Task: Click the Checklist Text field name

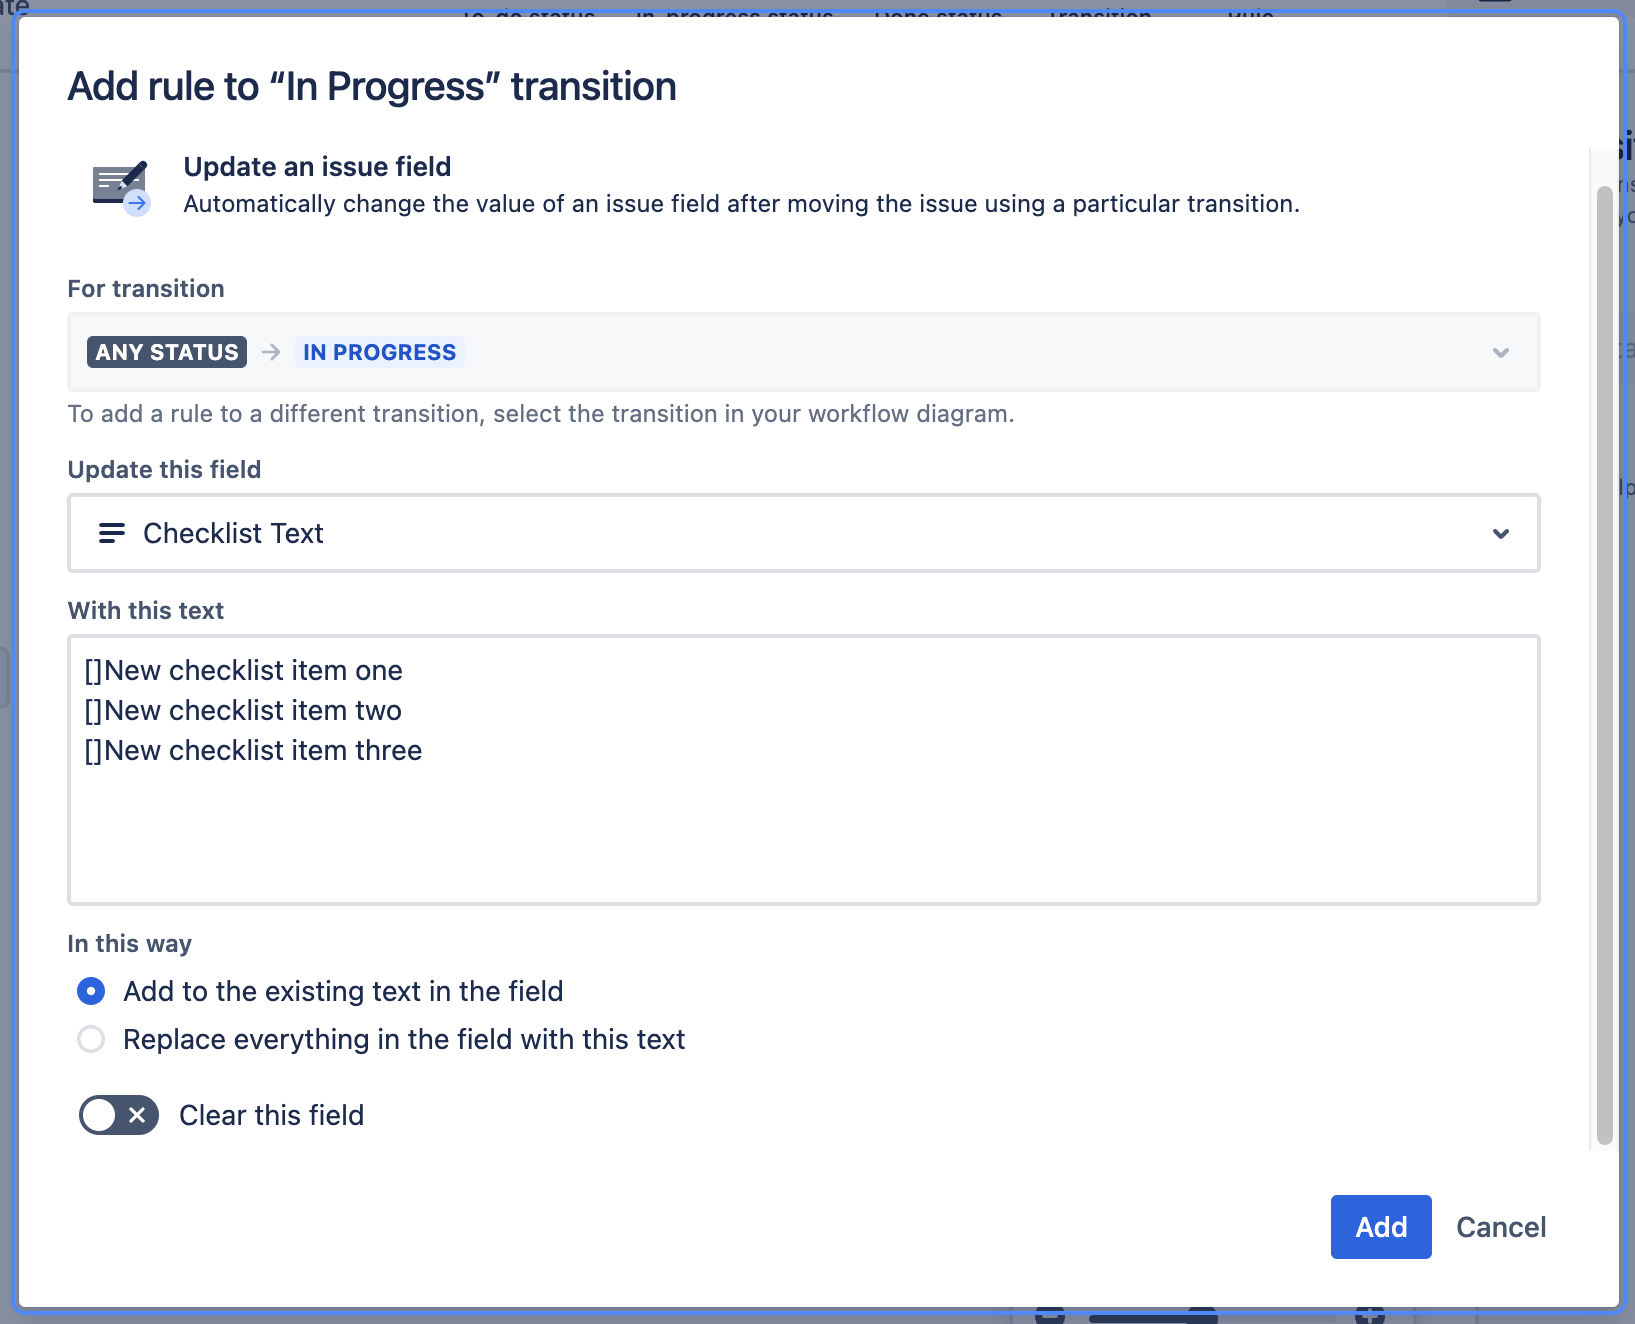Action: [233, 533]
